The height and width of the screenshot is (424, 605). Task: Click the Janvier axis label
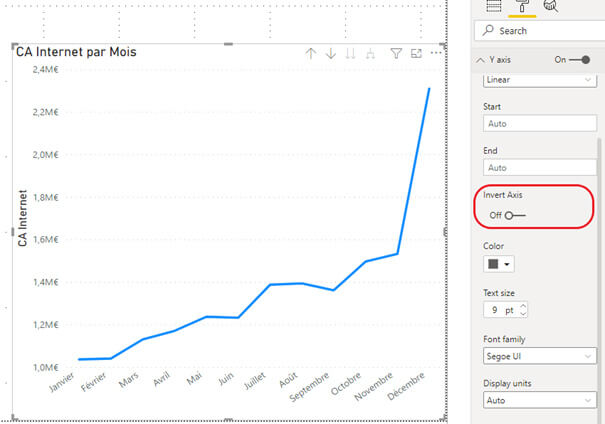tap(61, 382)
